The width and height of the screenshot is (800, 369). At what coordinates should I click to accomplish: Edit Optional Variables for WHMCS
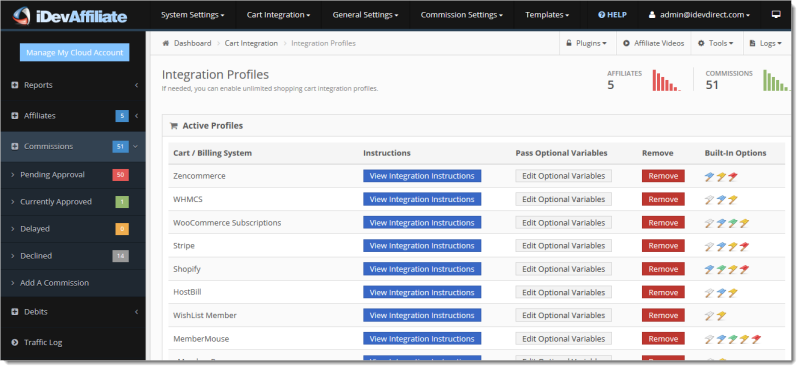point(563,200)
